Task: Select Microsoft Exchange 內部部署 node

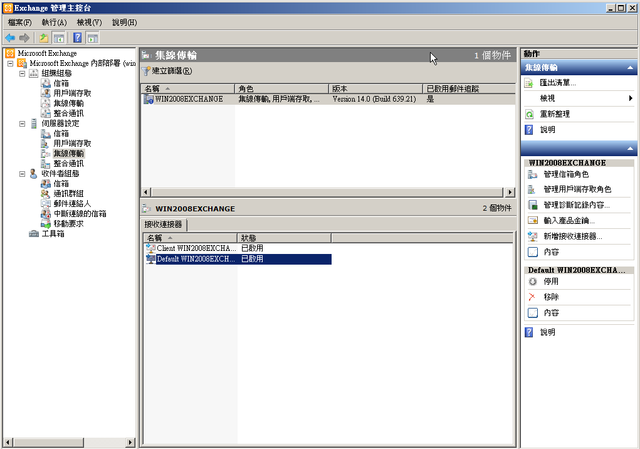Action: click(x=82, y=63)
